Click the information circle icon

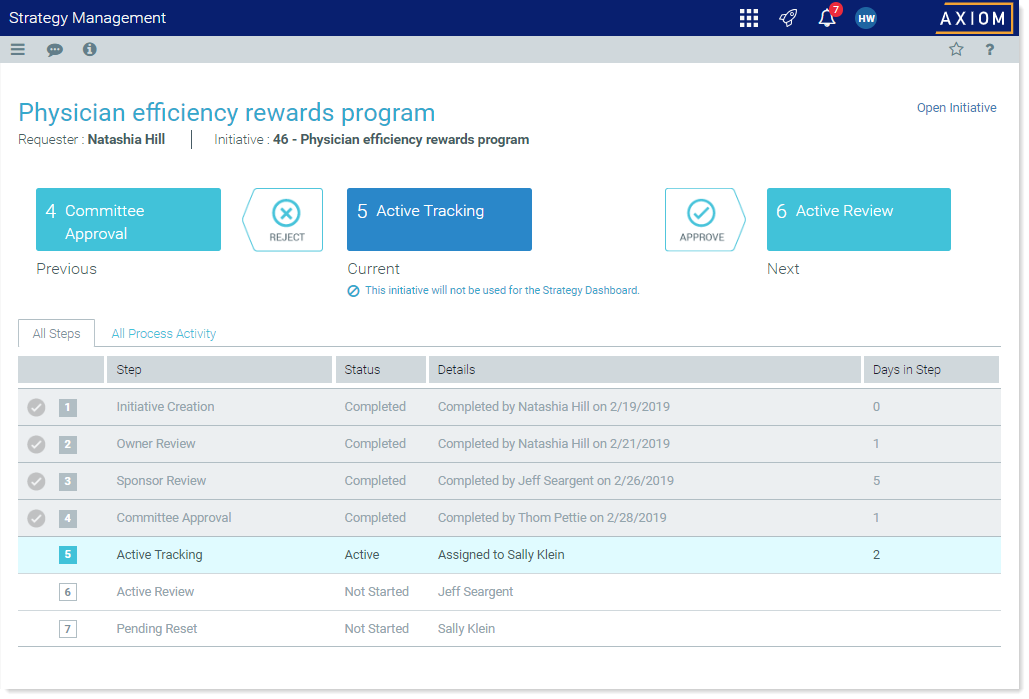pyautogui.click(x=90, y=49)
